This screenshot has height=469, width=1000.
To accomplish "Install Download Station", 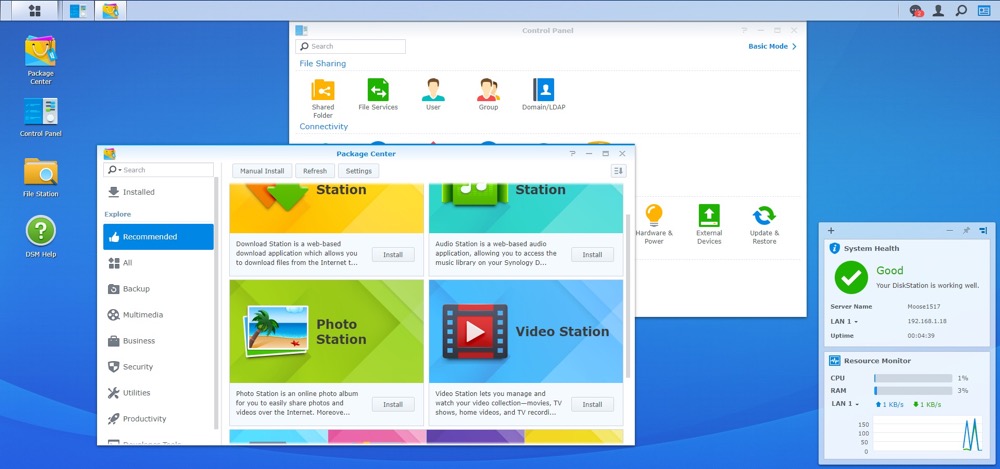I will click(x=393, y=255).
